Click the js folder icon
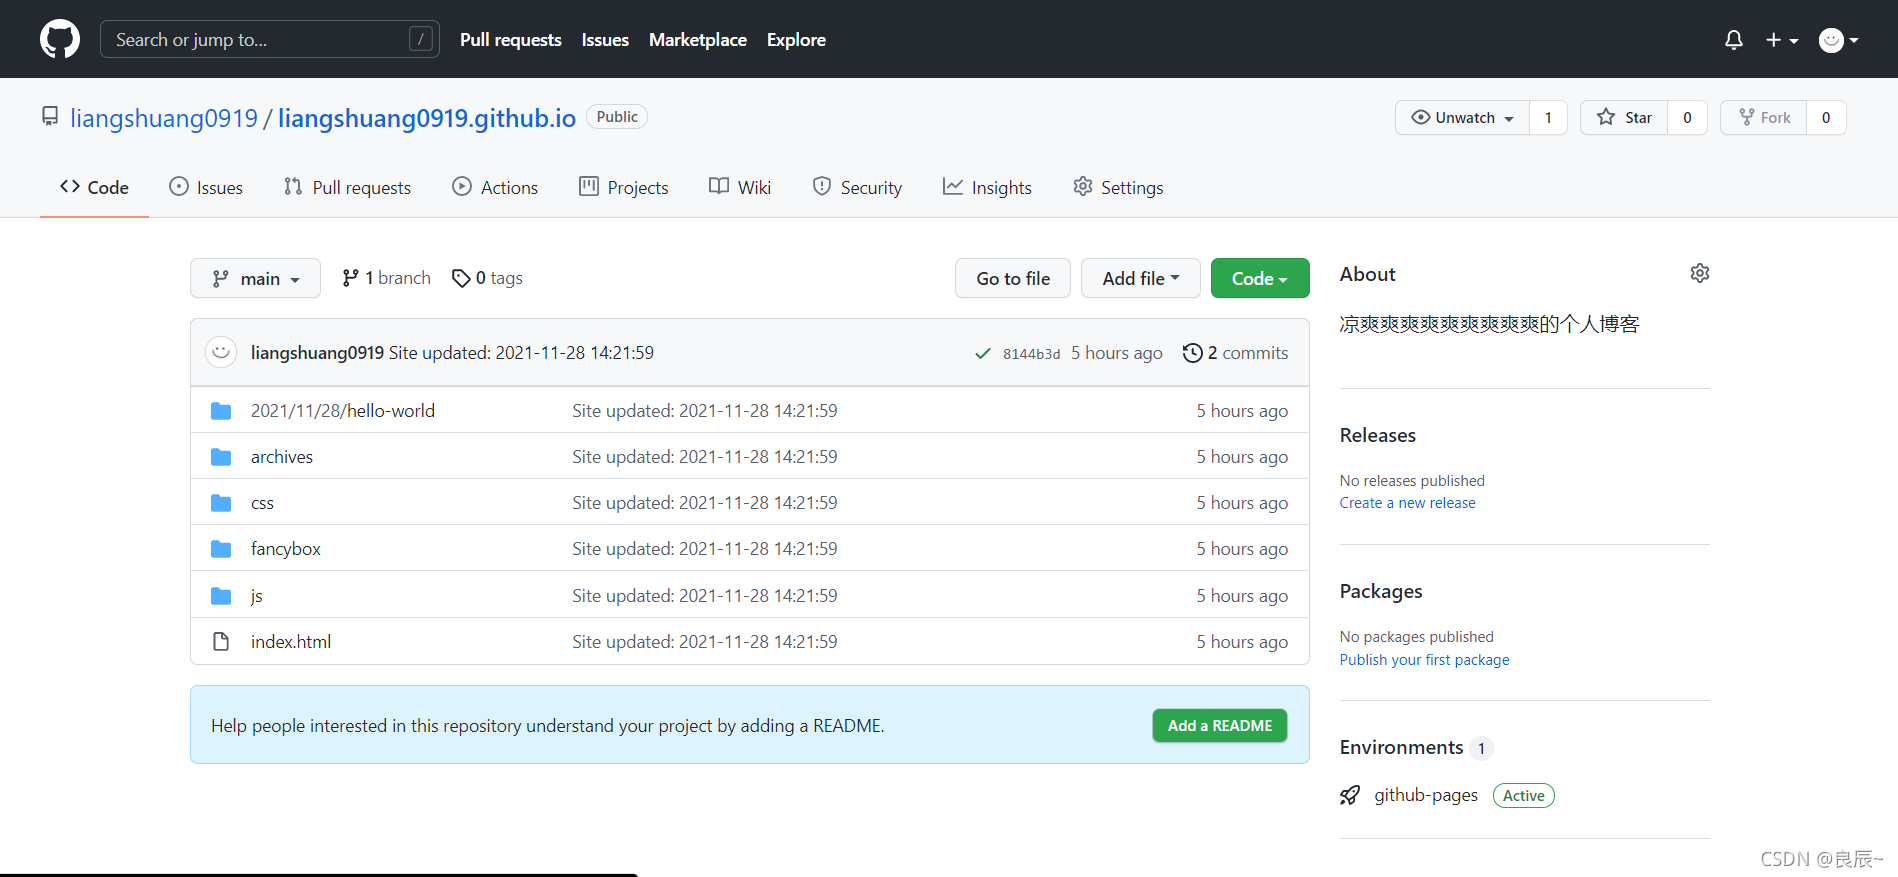This screenshot has height=877, width=1898. (221, 596)
